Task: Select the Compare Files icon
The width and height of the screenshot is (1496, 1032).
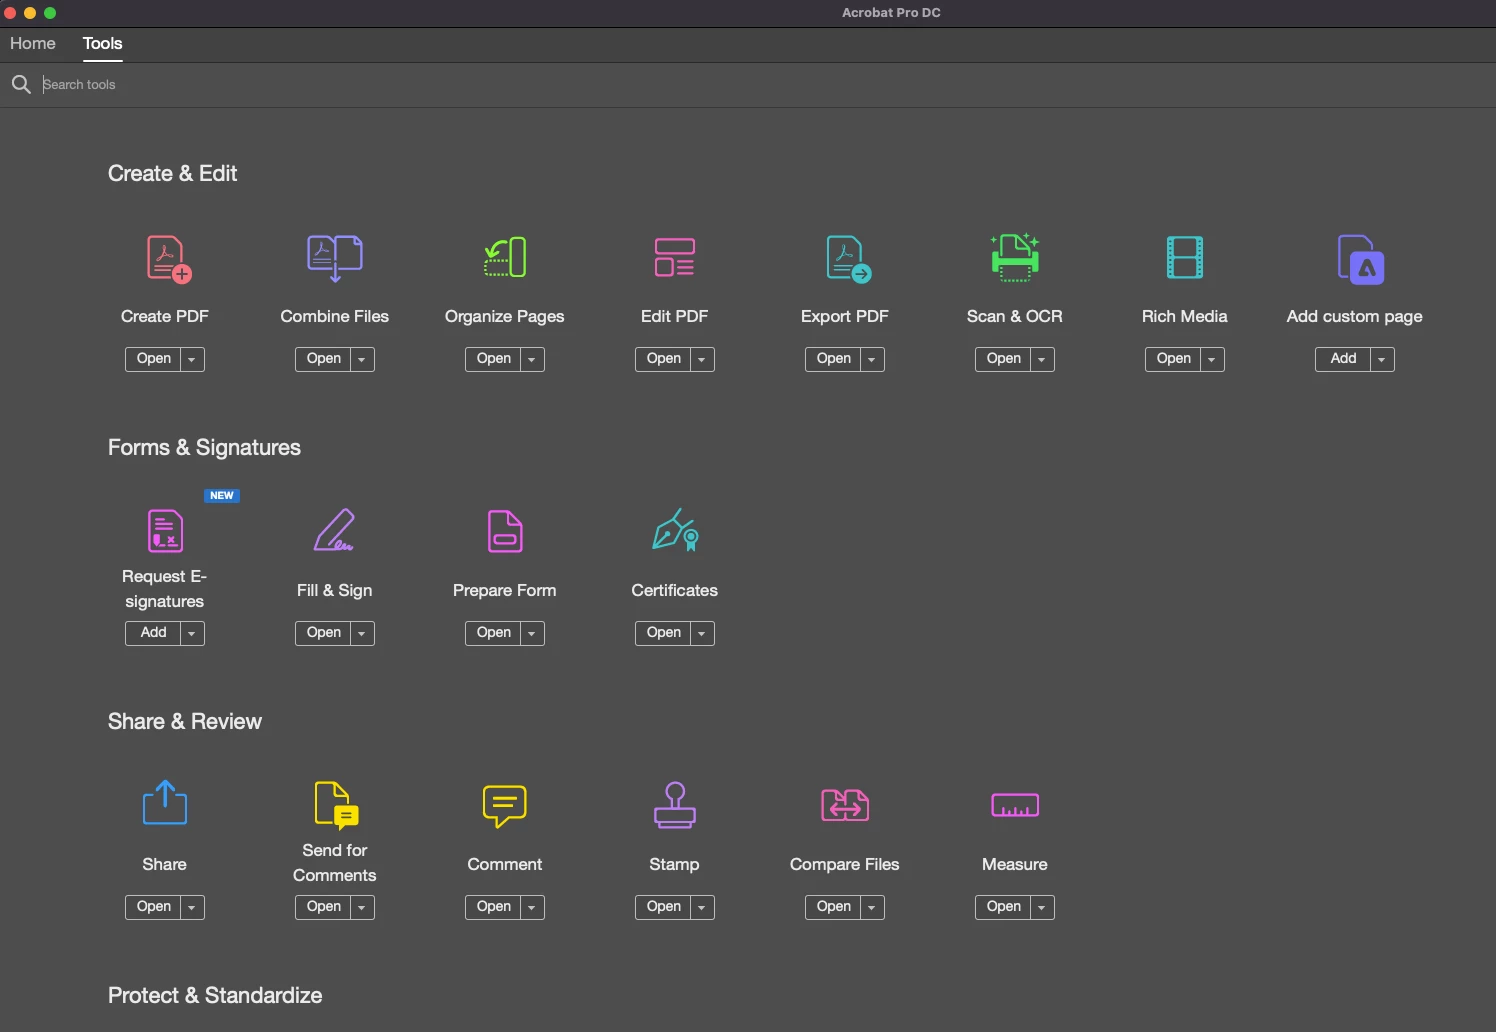Action: pos(845,805)
